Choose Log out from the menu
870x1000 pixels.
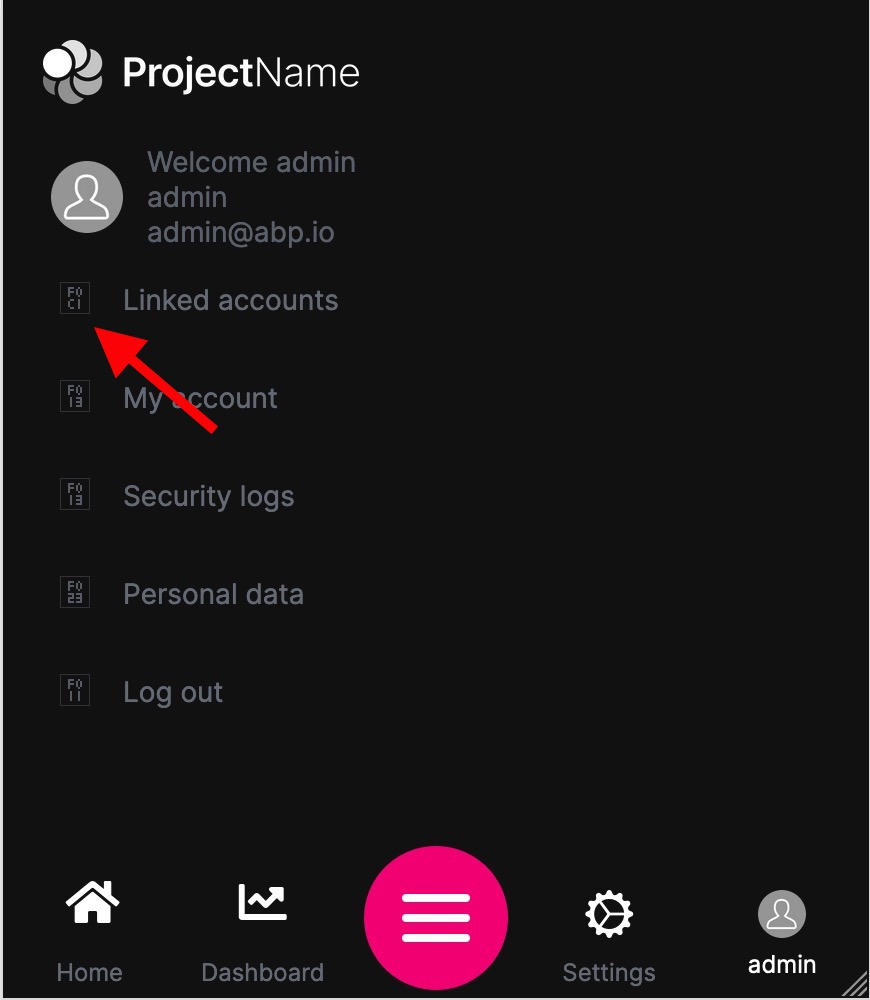[x=173, y=692]
